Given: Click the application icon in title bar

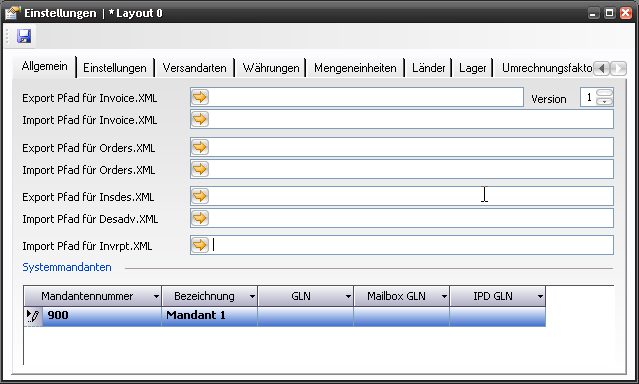Looking at the screenshot, I should pos(12,13).
